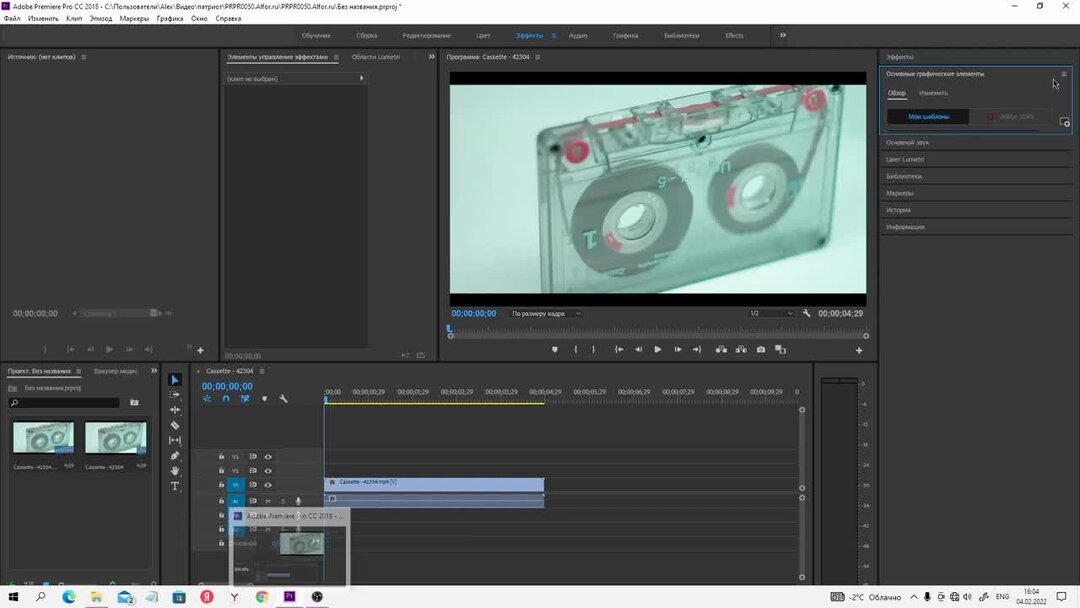The width and height of the screenshot is (1080, 608).
Task: Add a marker in Program monitor
Action: [x=555, y=350]
